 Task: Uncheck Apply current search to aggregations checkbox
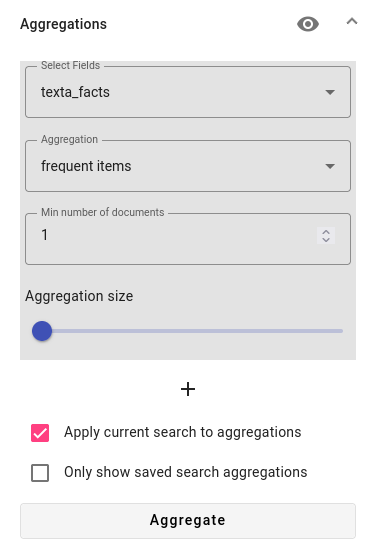40,433
